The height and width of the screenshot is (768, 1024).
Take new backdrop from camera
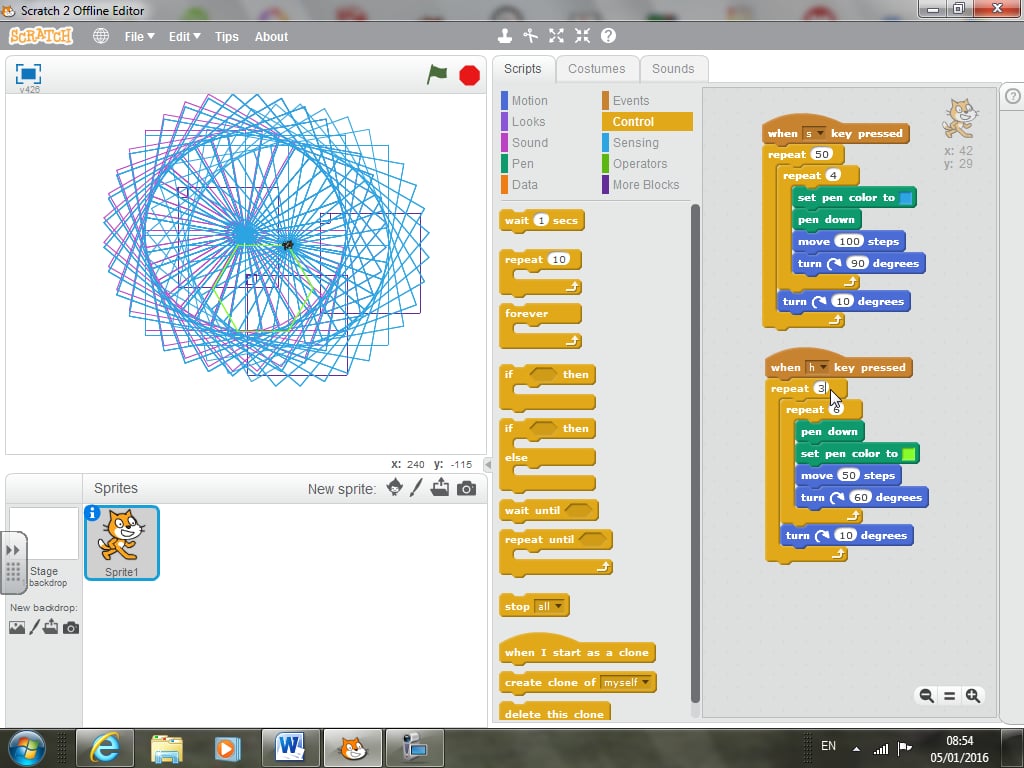click(71, 628)
